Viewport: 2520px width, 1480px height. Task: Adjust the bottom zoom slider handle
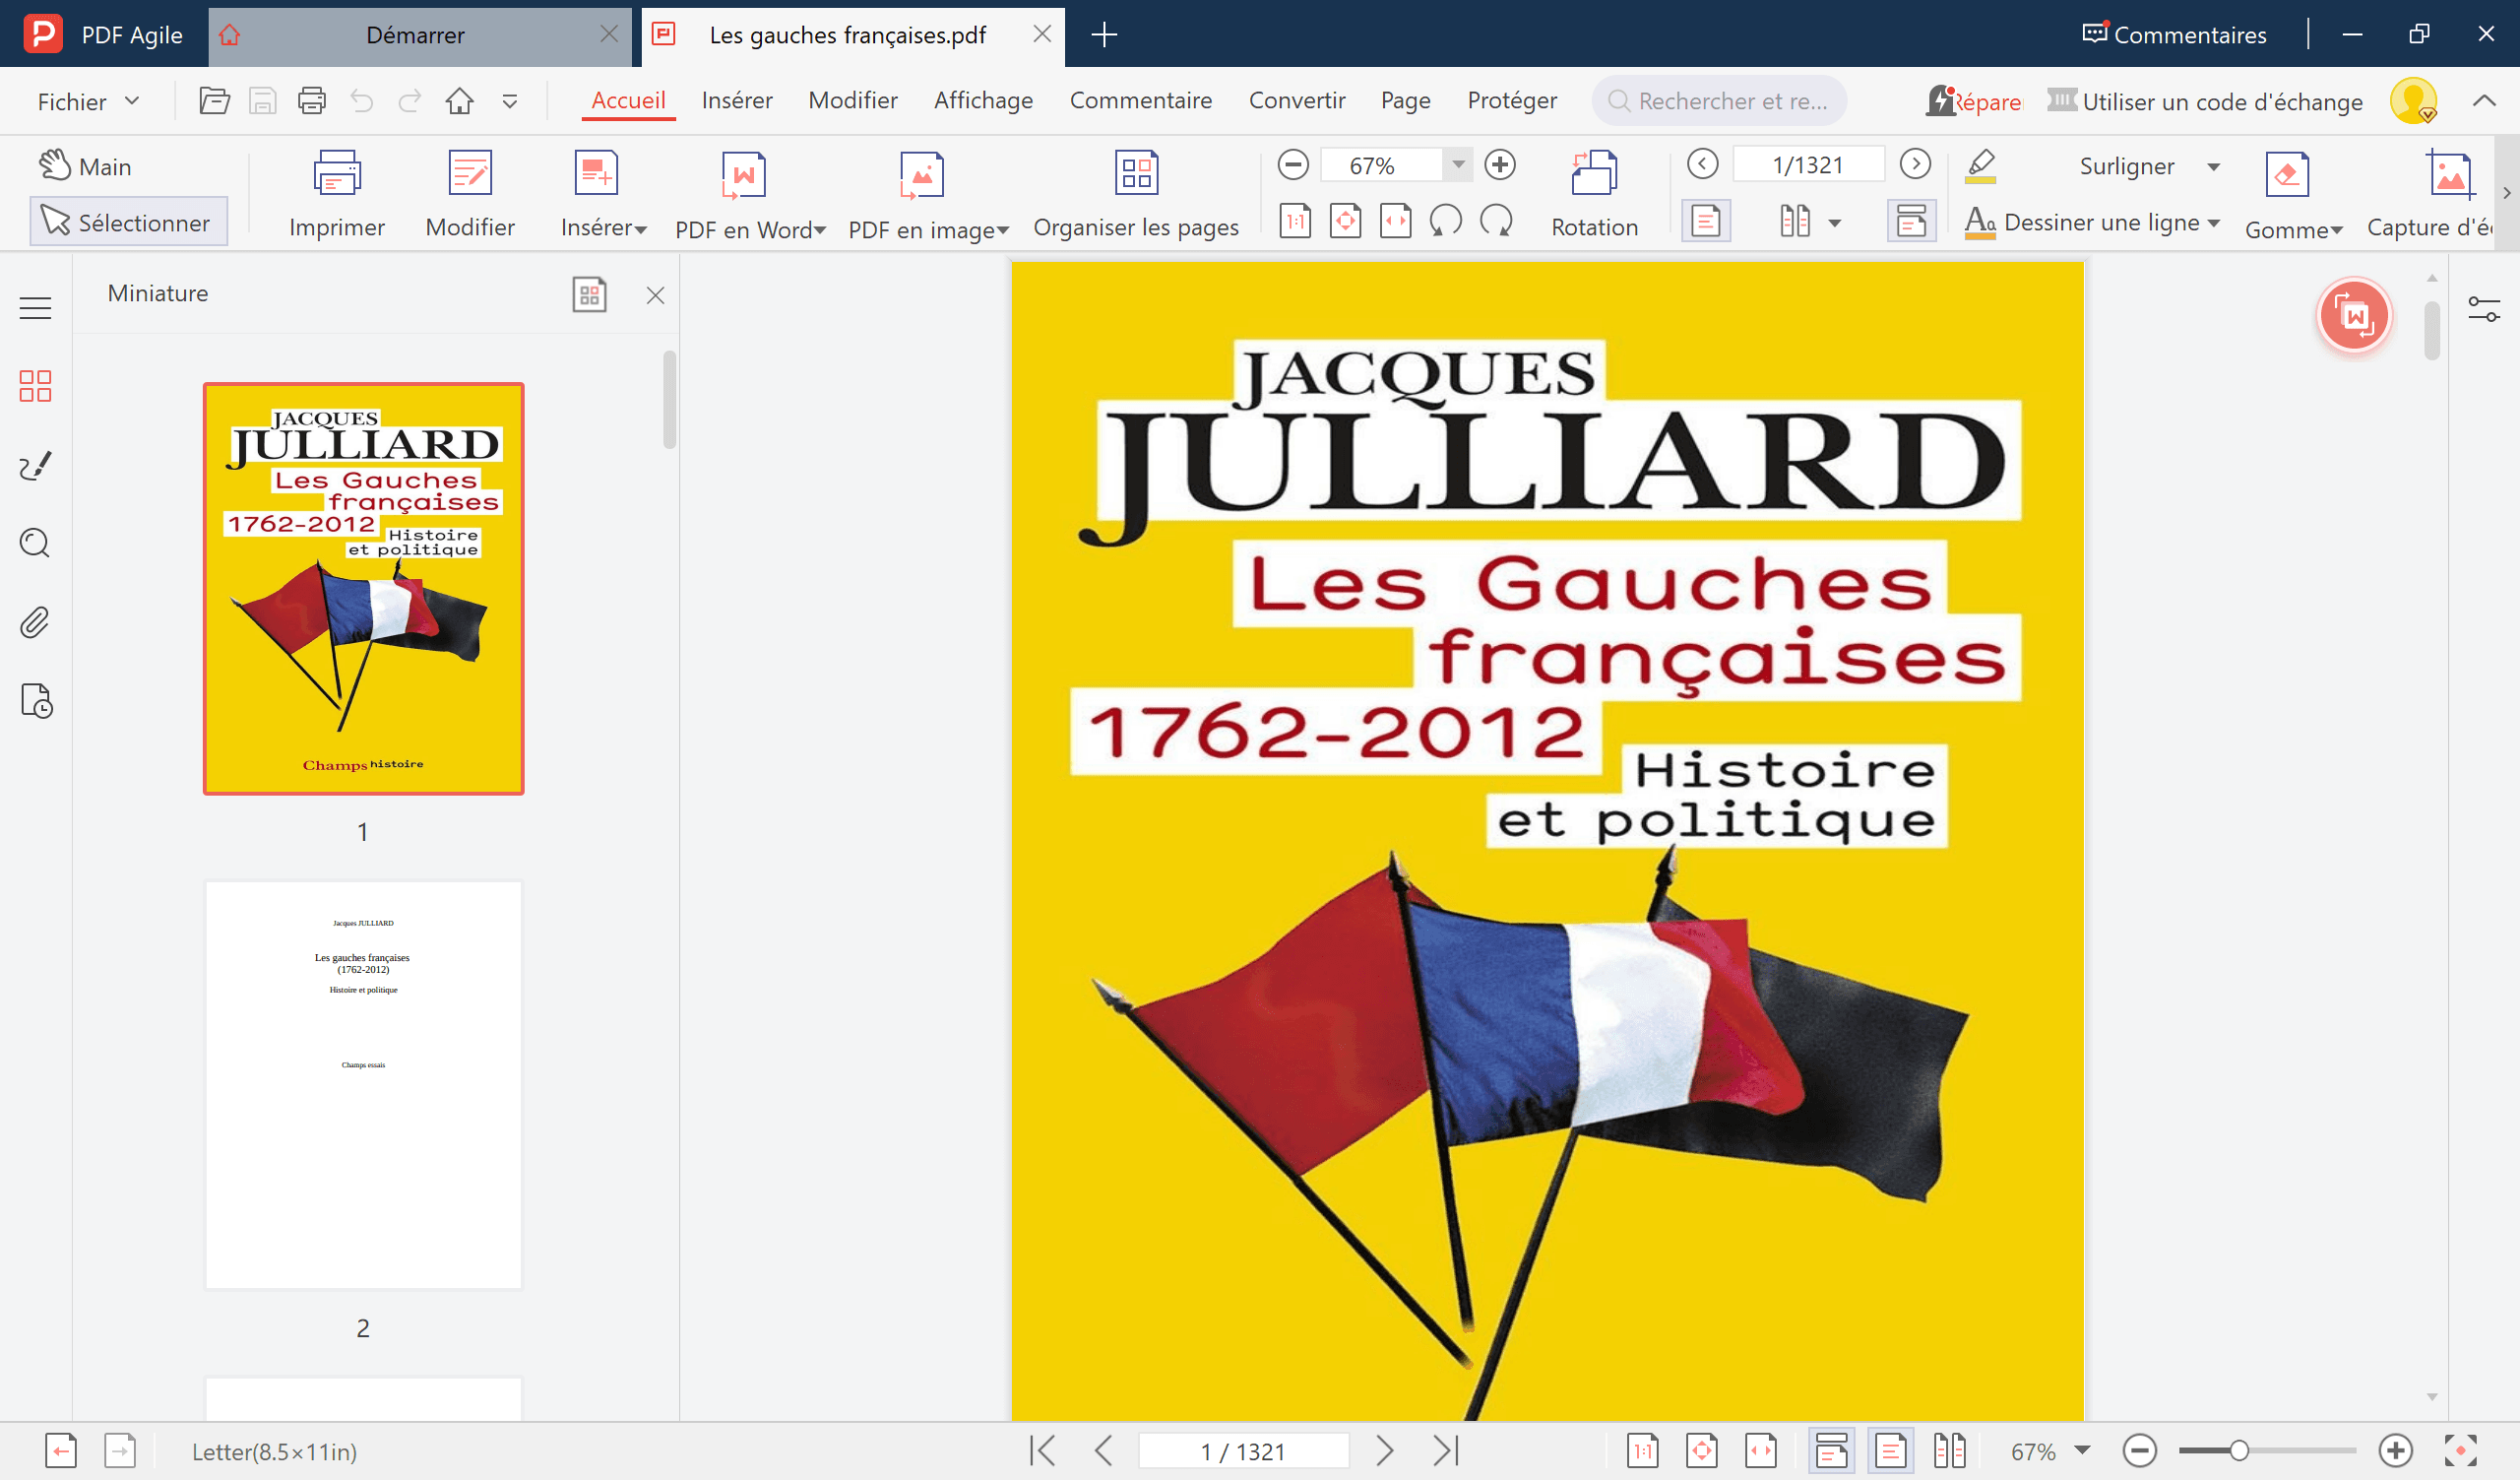2239,1450
